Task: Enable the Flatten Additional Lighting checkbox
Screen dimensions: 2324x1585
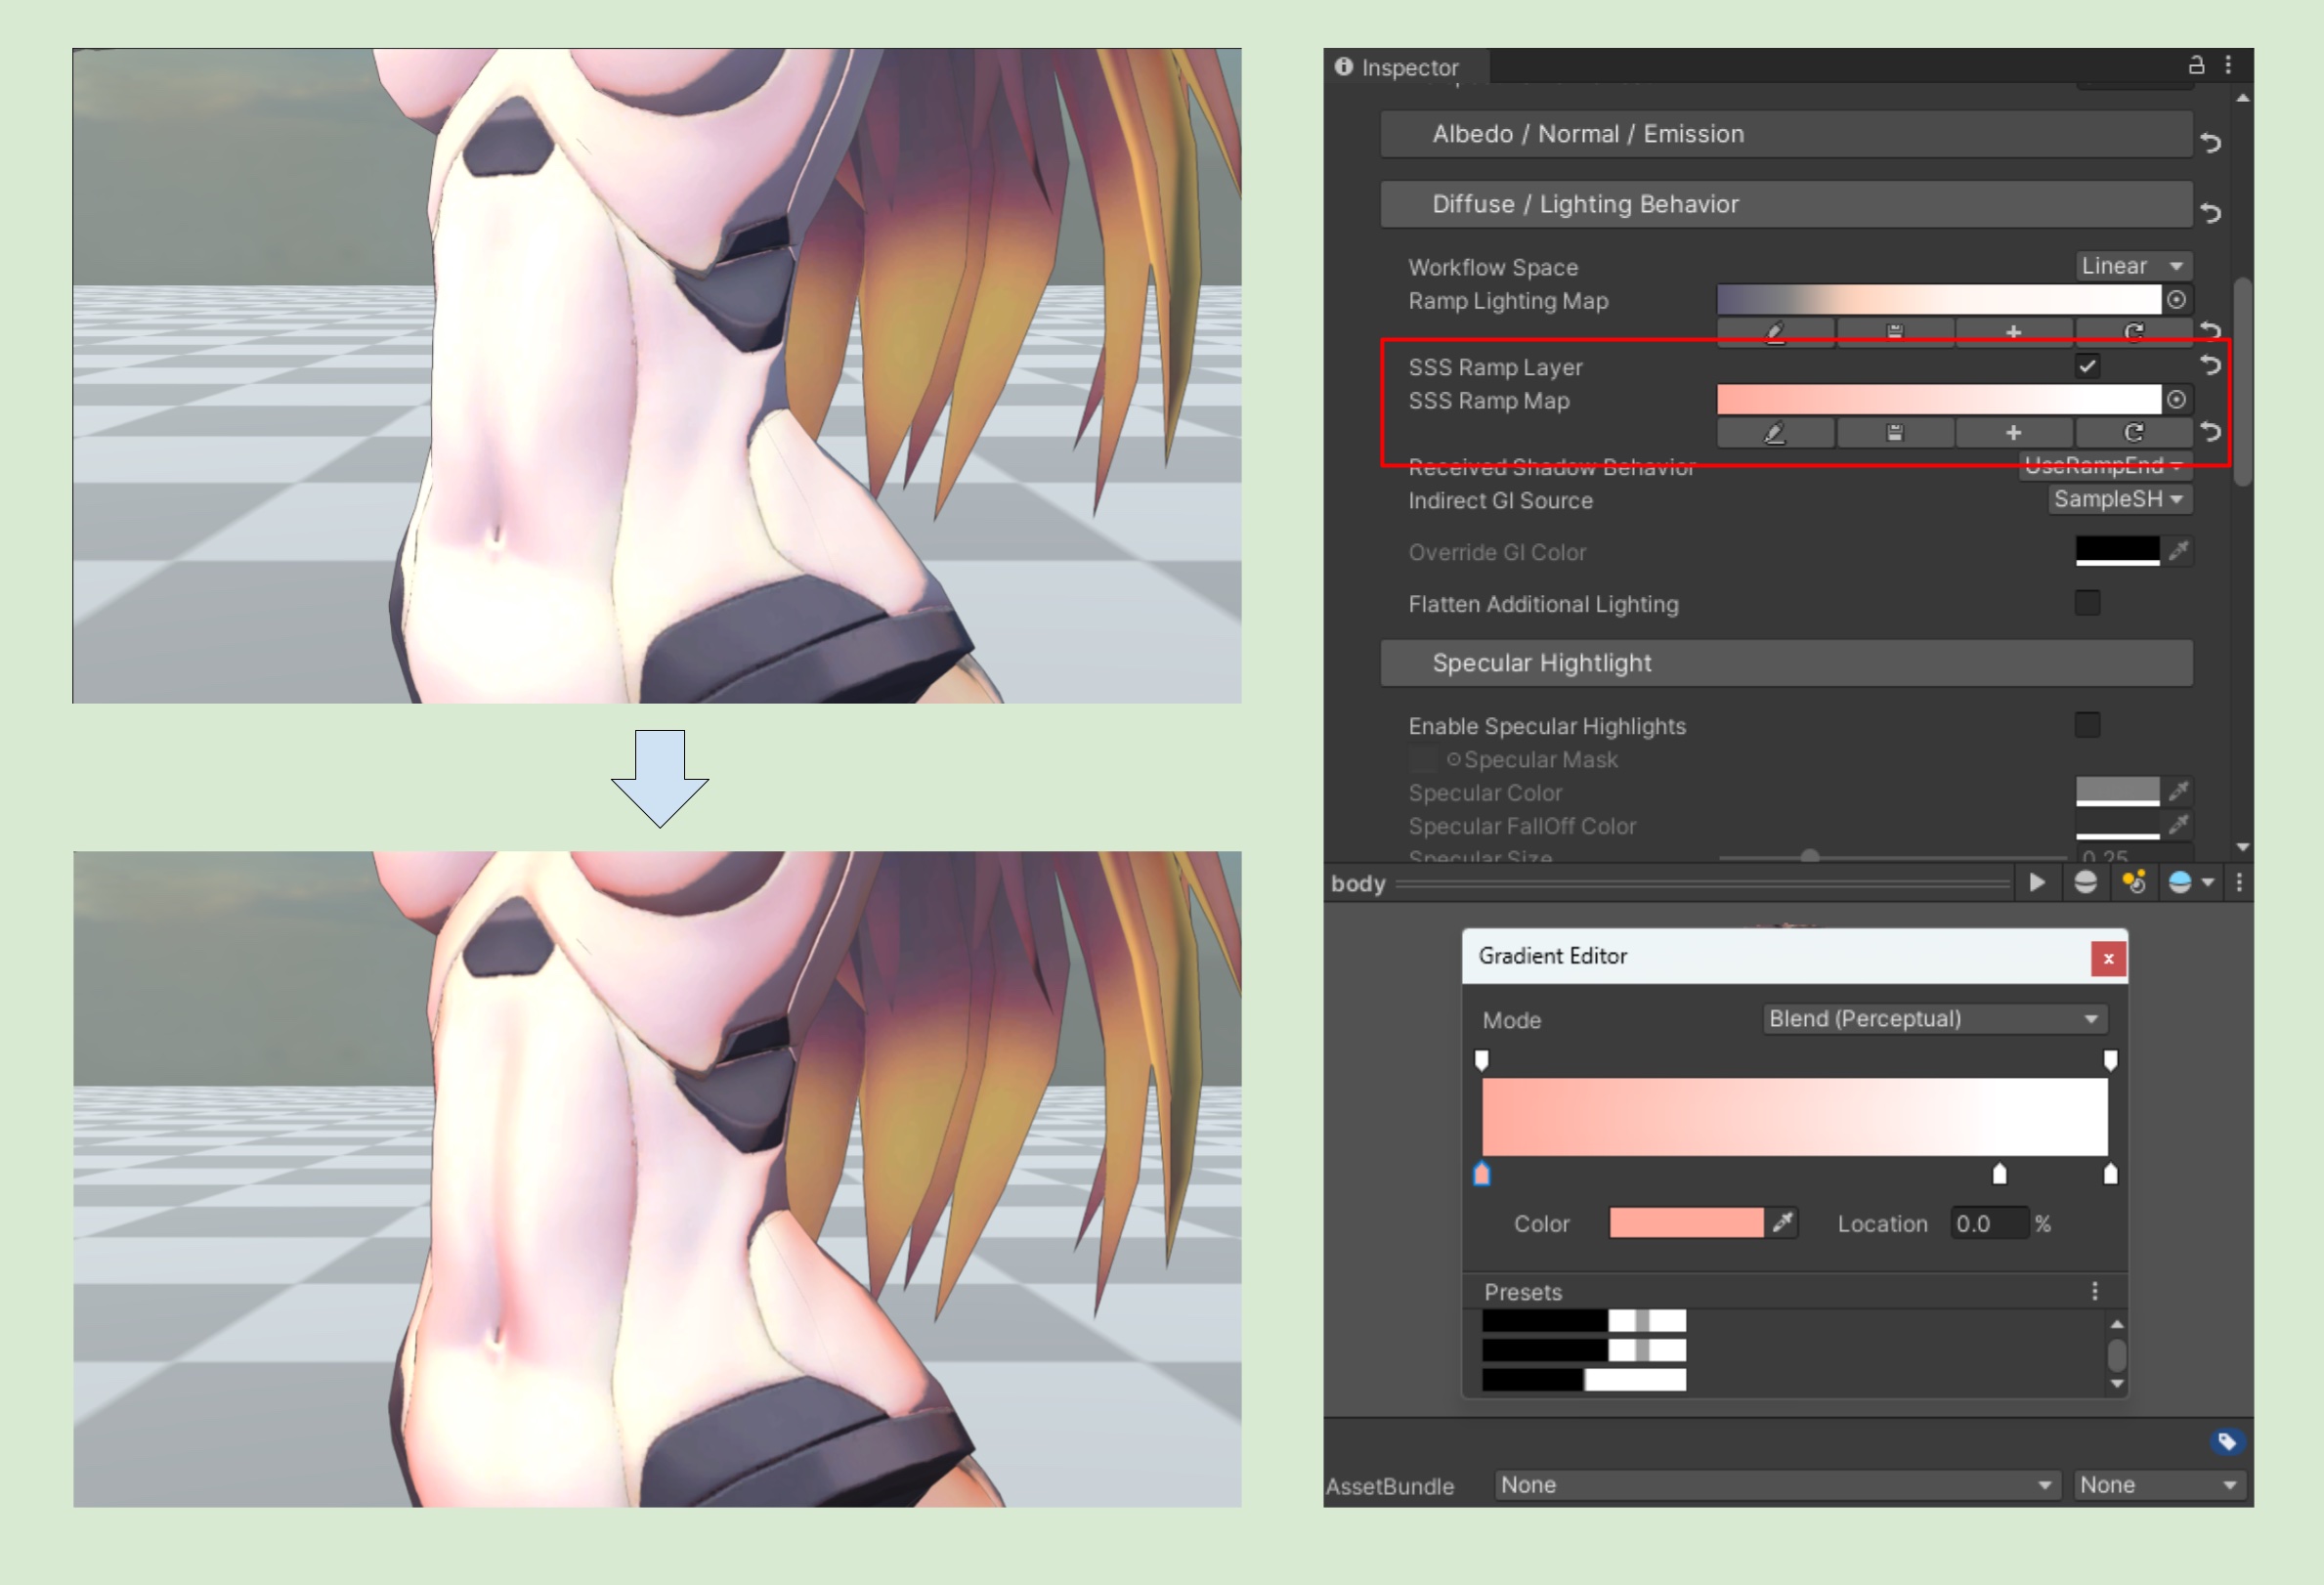Action: tap(2087, 603)
